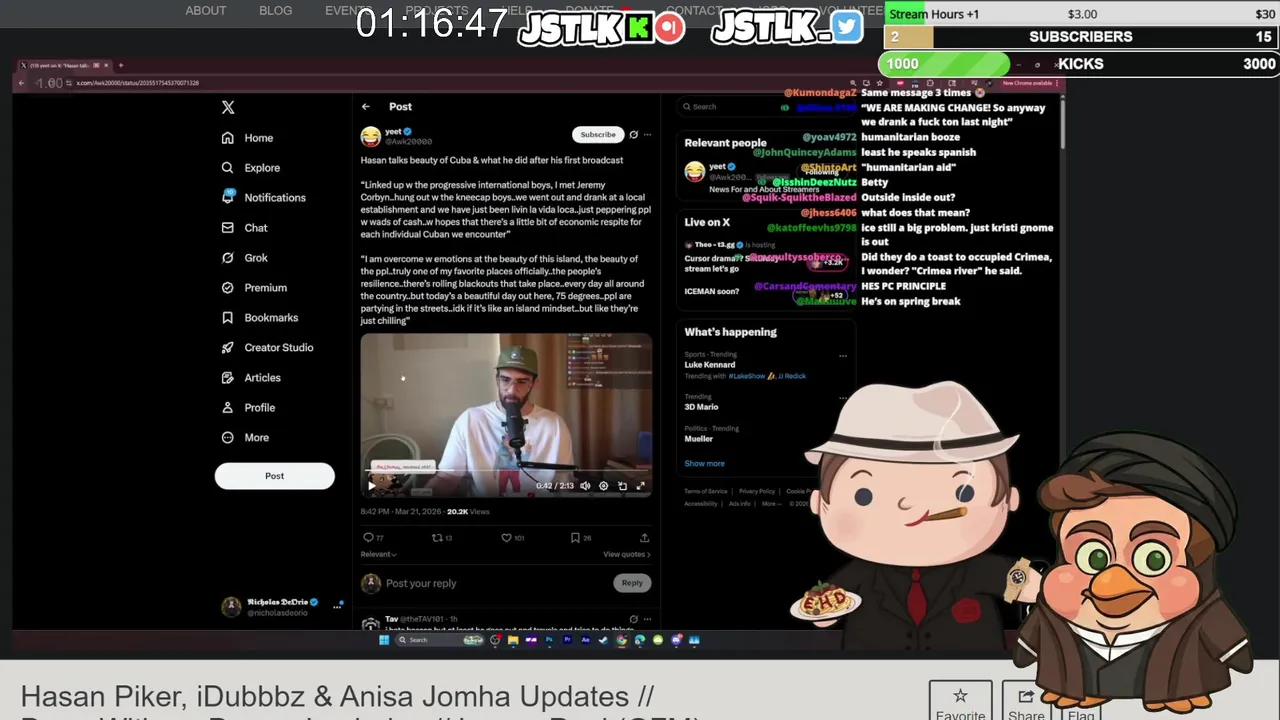Click the browser address bar URL
The width and height of the screenshot is (1280, 720).
[x=137, y=83]
